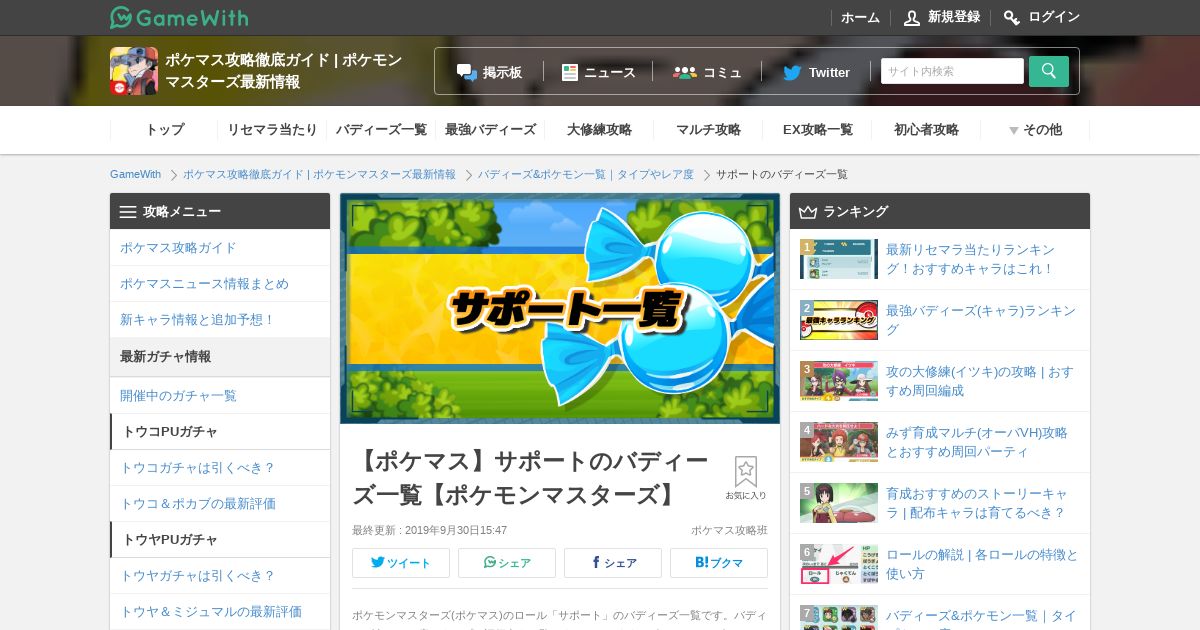Click the ランキング crown icon
This screenshot has width=1200, height=630.
(x=808, y=212)
